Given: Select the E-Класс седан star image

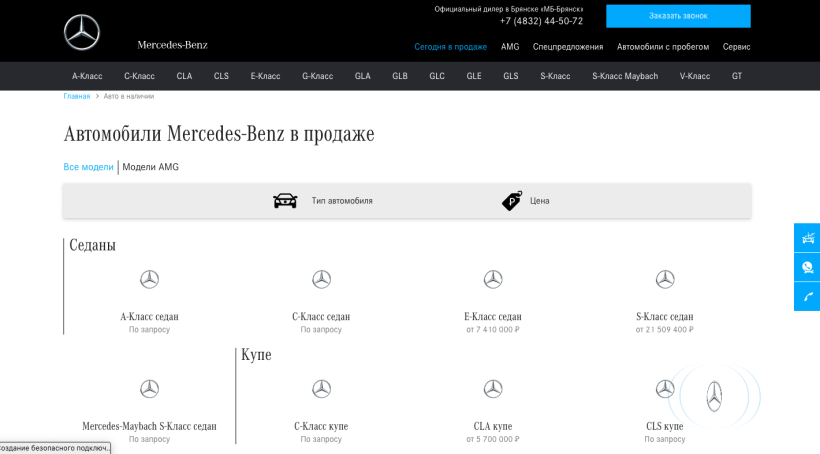Looking at the screenshot, I should click(493, 279).
